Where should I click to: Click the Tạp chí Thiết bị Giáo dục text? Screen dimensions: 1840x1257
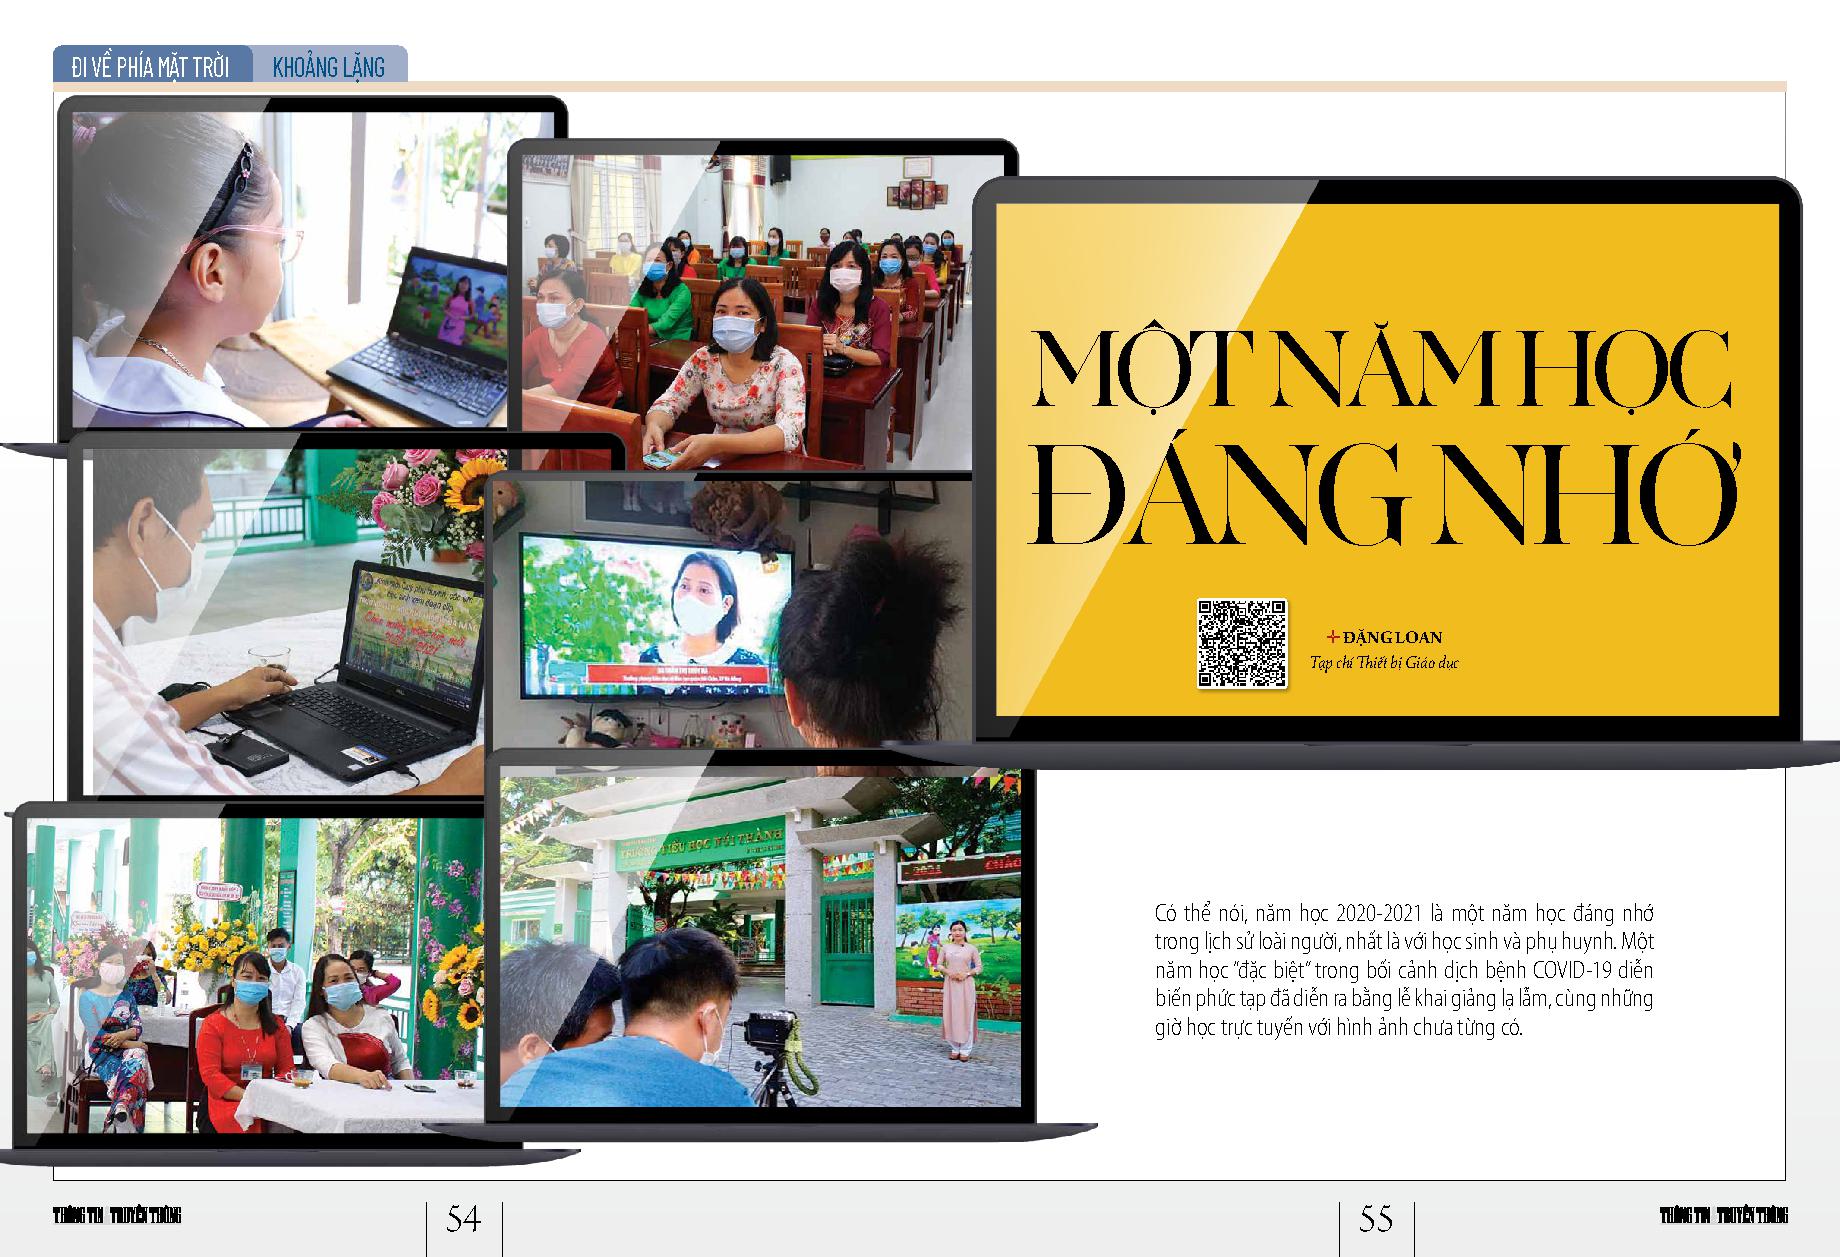click(1384, 662)
